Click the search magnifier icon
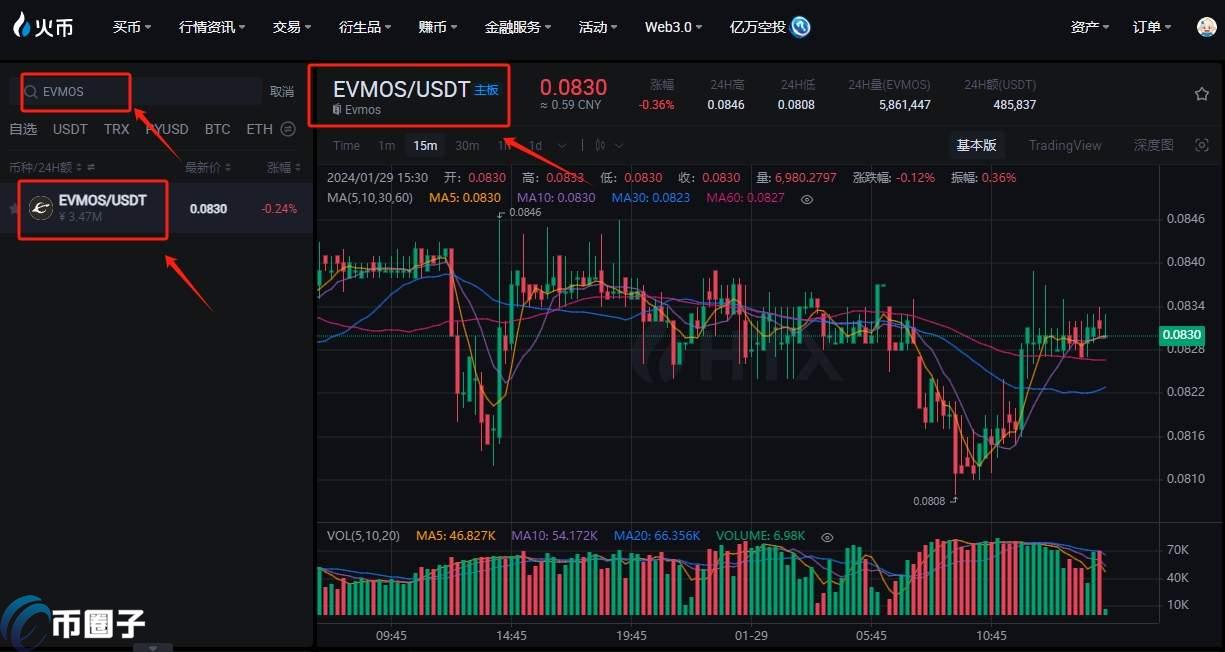 tap(30, 91)
